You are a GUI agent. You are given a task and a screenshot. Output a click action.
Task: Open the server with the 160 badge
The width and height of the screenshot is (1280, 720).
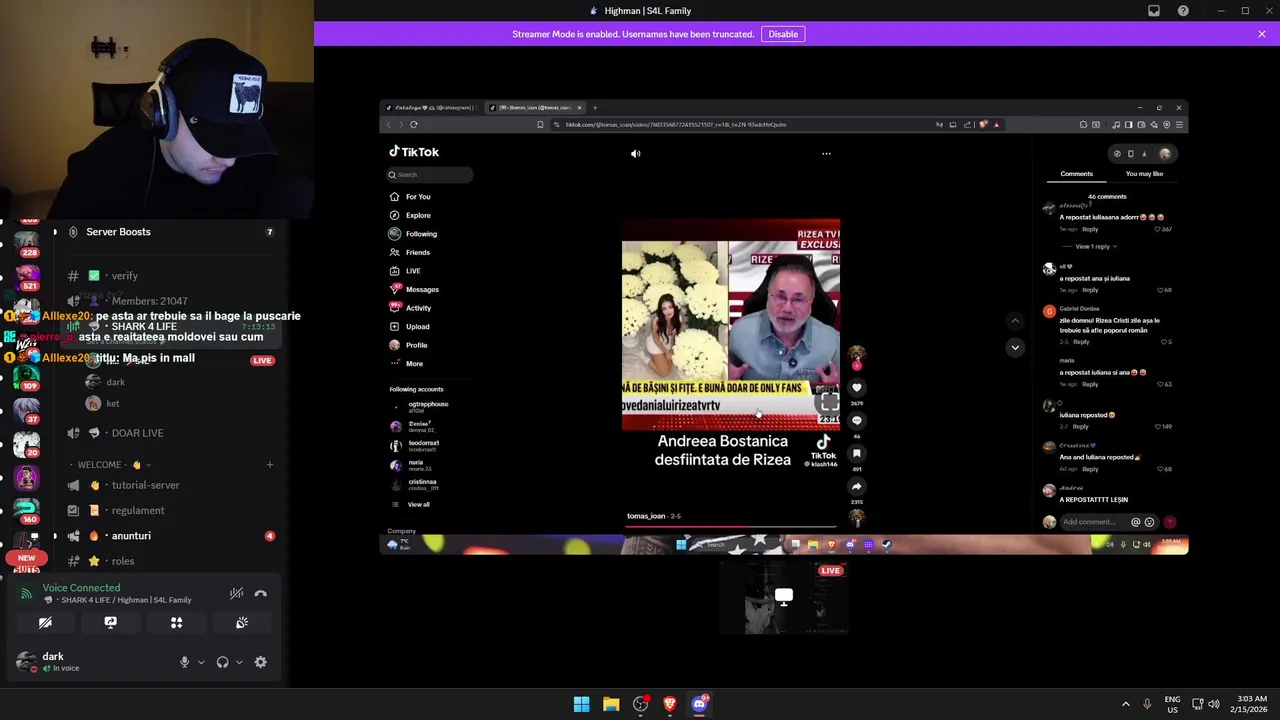coord(27,510)
